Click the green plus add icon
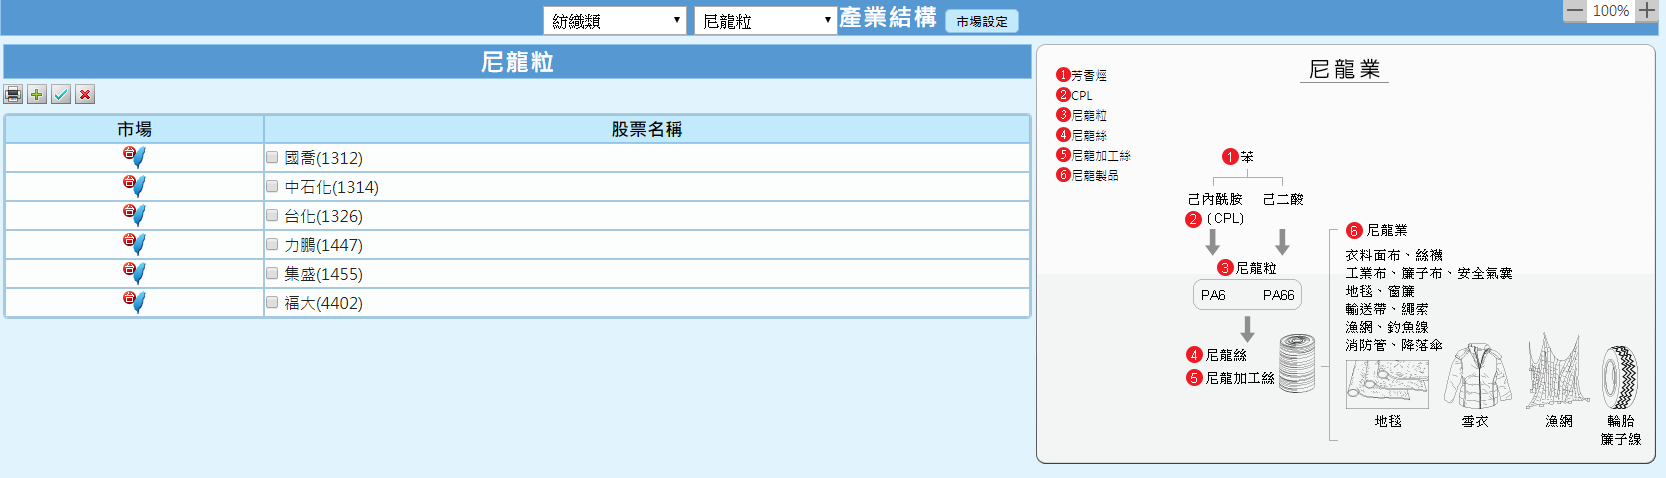1666x478 pixels. [37, 94]
